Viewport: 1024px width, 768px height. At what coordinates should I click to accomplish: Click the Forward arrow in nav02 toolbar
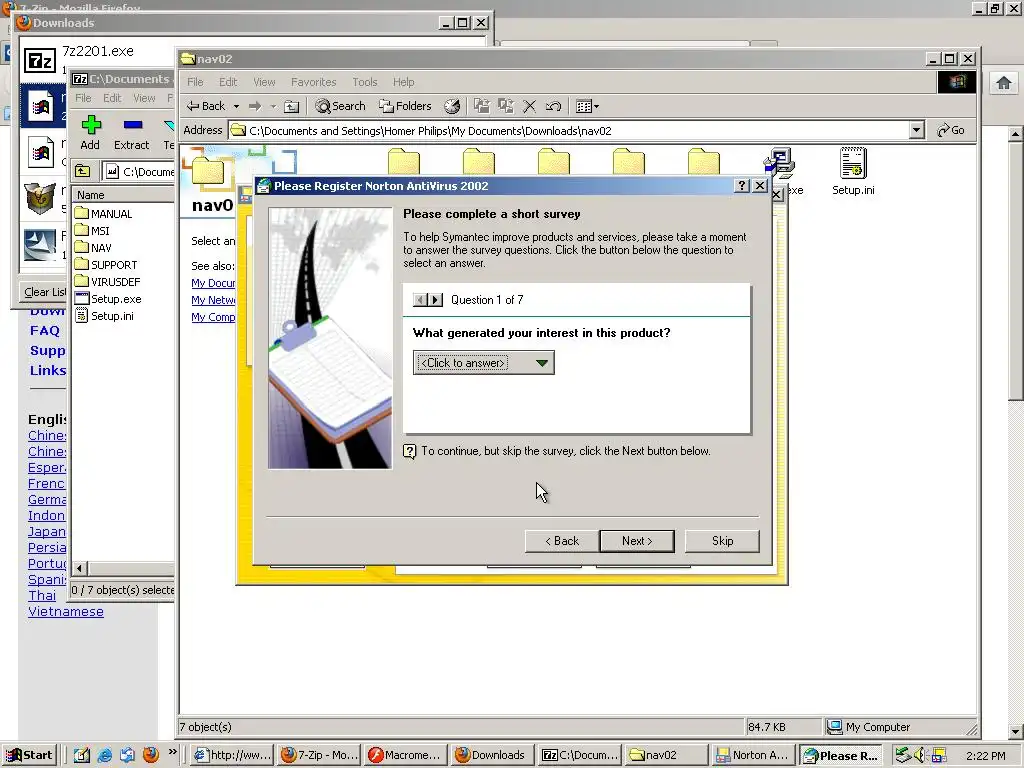point(255,106)
